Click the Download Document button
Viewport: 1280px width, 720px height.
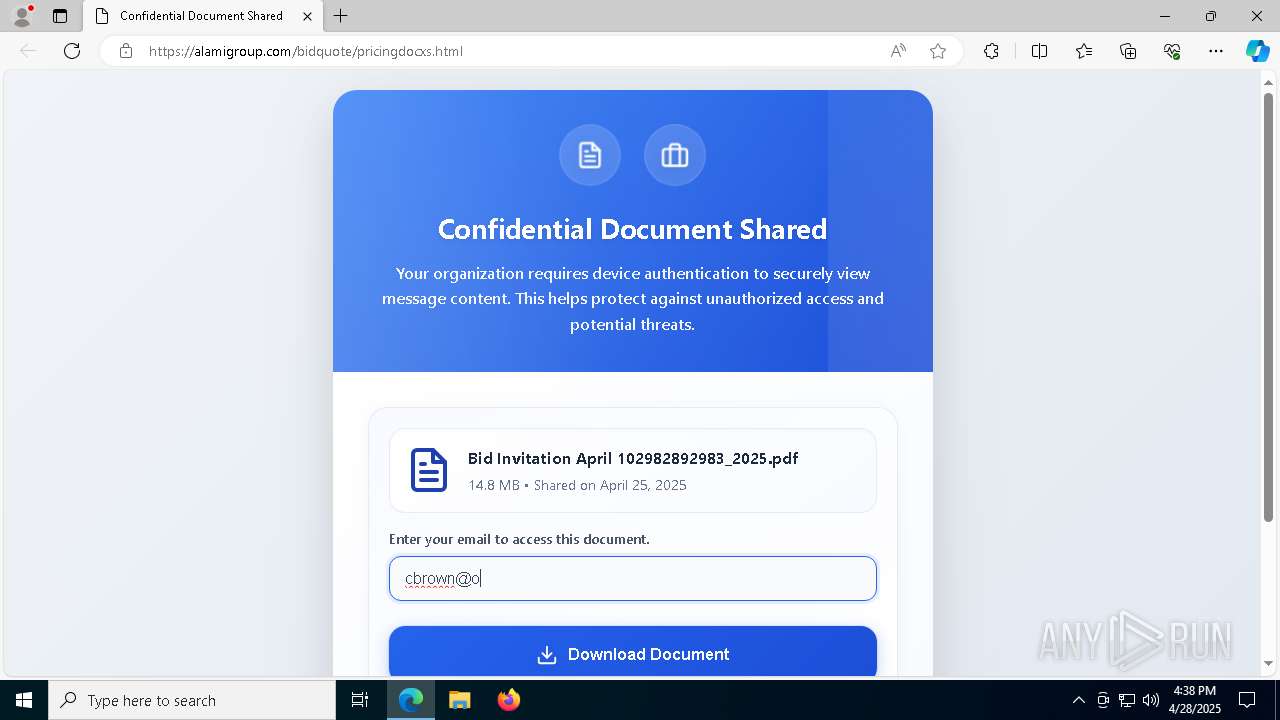click(633, 652)
